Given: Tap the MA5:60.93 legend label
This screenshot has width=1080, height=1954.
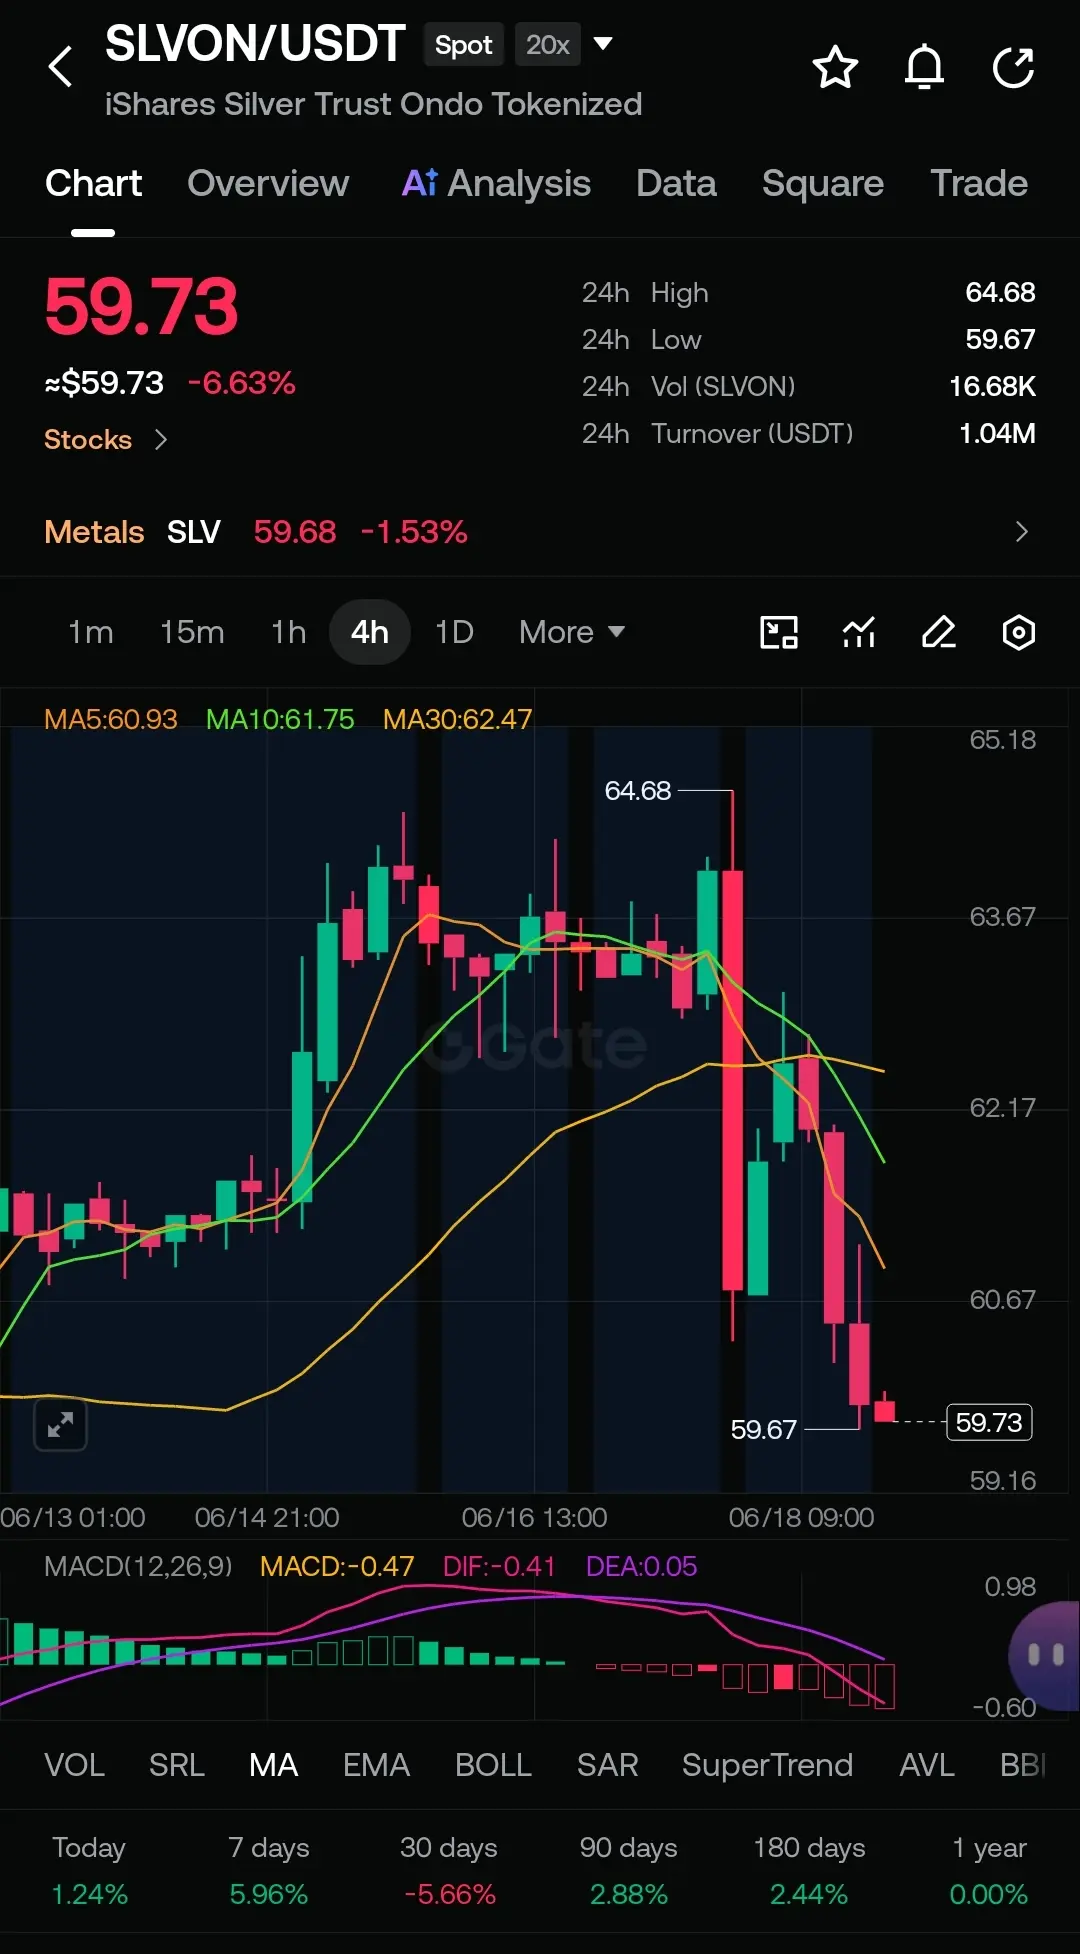Looking at the screenshot, I should pos(111,719).
